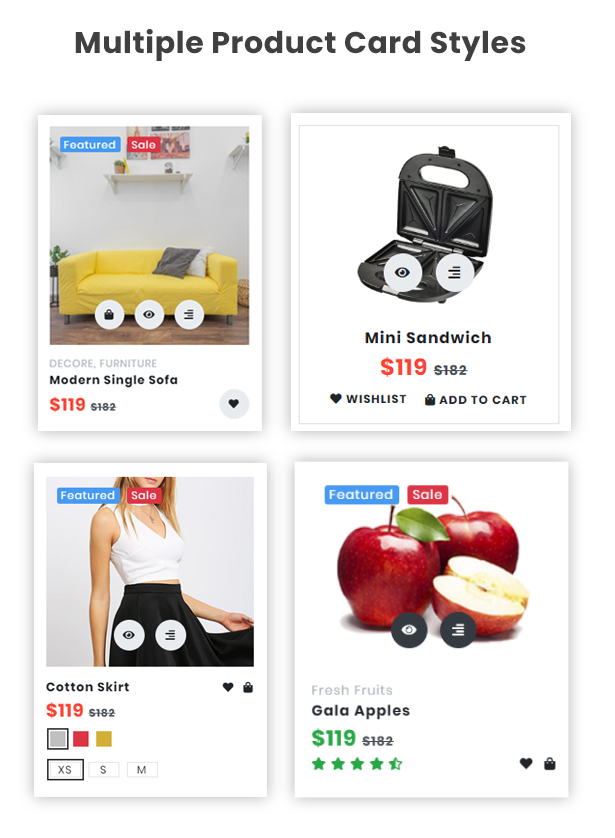Open quick view eye on Gala Apples
This screenshot has height=838, width=615.
[x=409, y=630]
